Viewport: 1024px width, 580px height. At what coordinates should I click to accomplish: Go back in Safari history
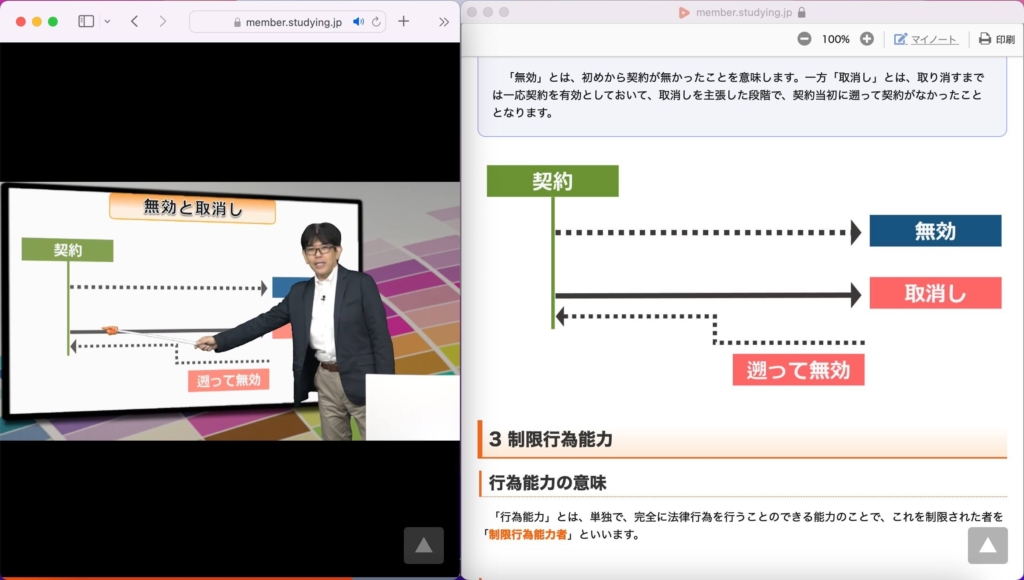(135, 22)
